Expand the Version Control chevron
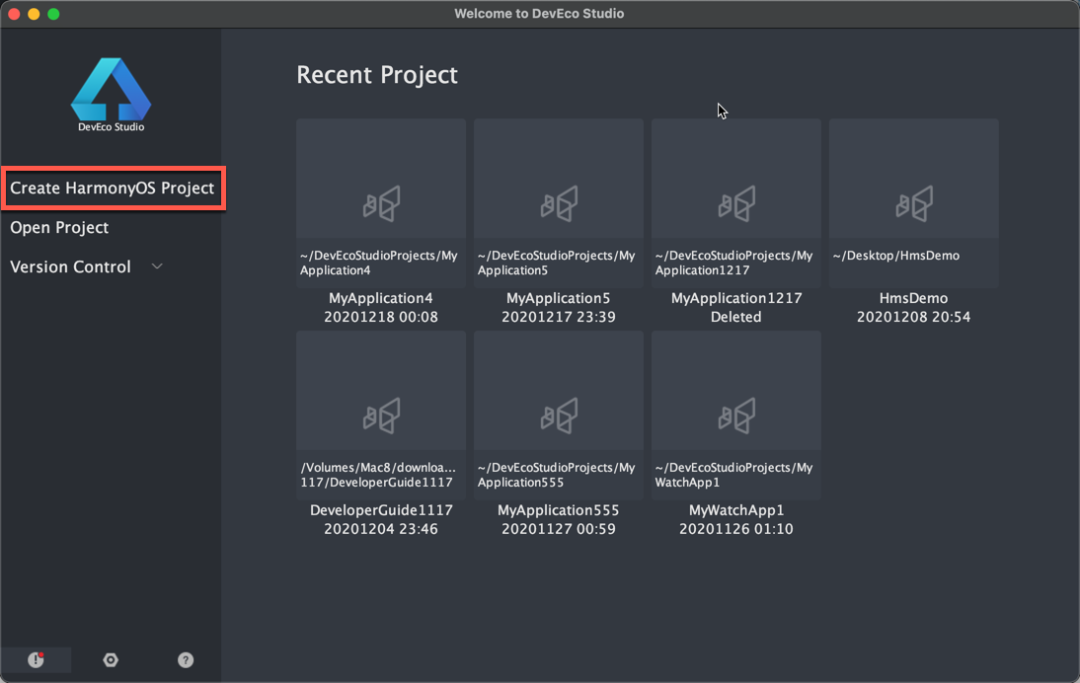 pyautogui.click(x=157, y=266)
